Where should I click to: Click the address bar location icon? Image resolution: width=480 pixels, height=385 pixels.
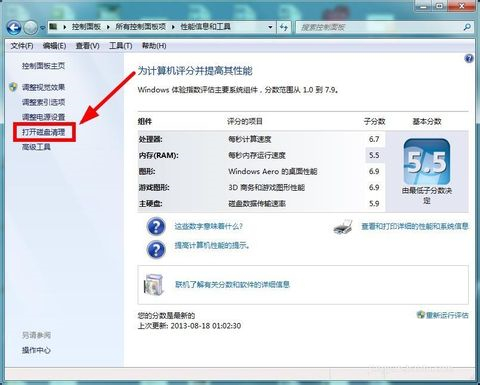53,27
